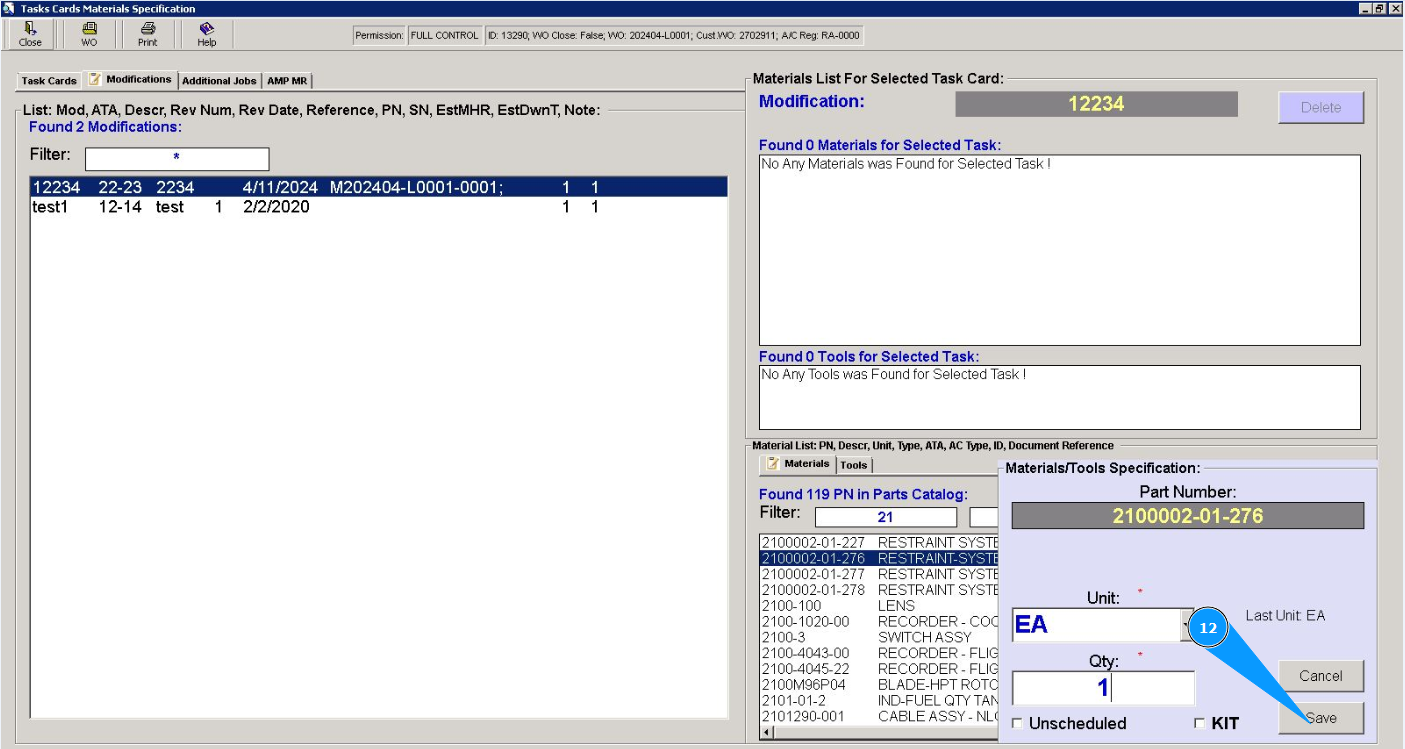Image resolution: width=1405 pixels, height=749 pixels.
Task: Click the Qty input field
Action: point(1103,688)
